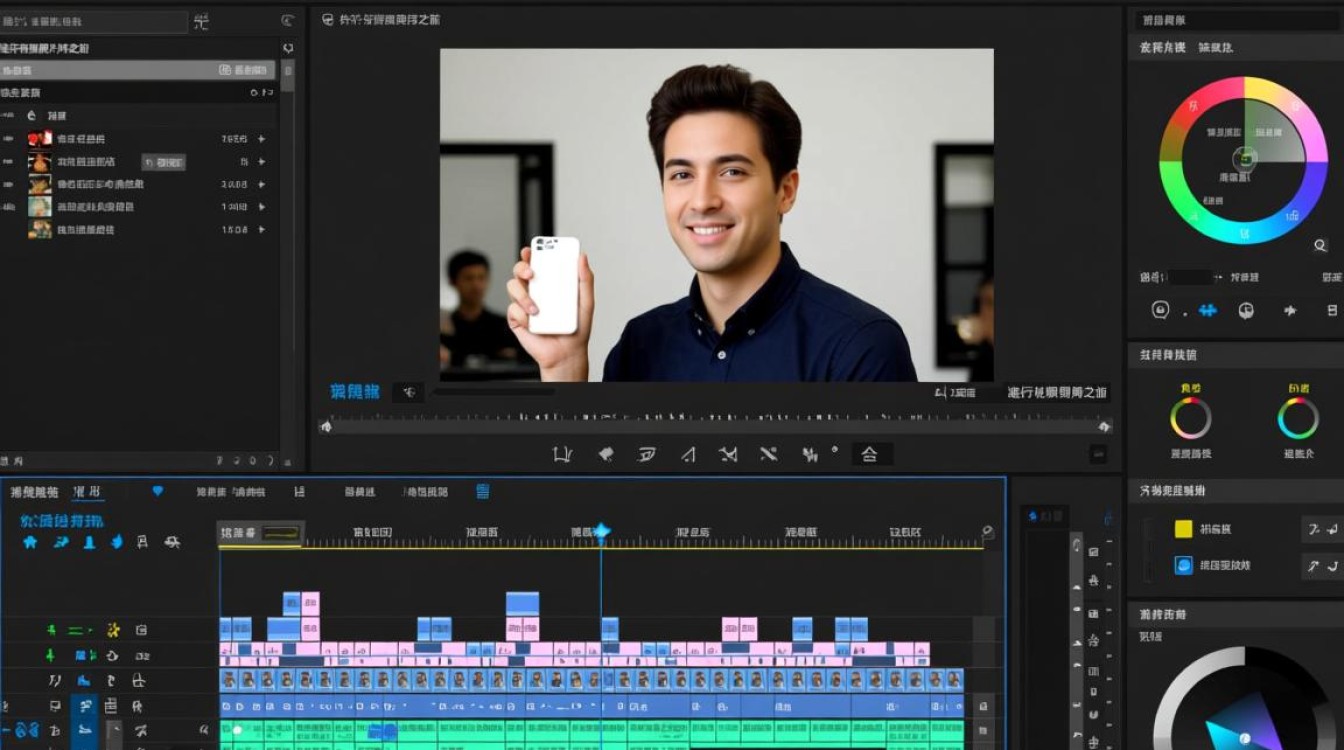Click the icon before the preview panel title

[327, 19]
